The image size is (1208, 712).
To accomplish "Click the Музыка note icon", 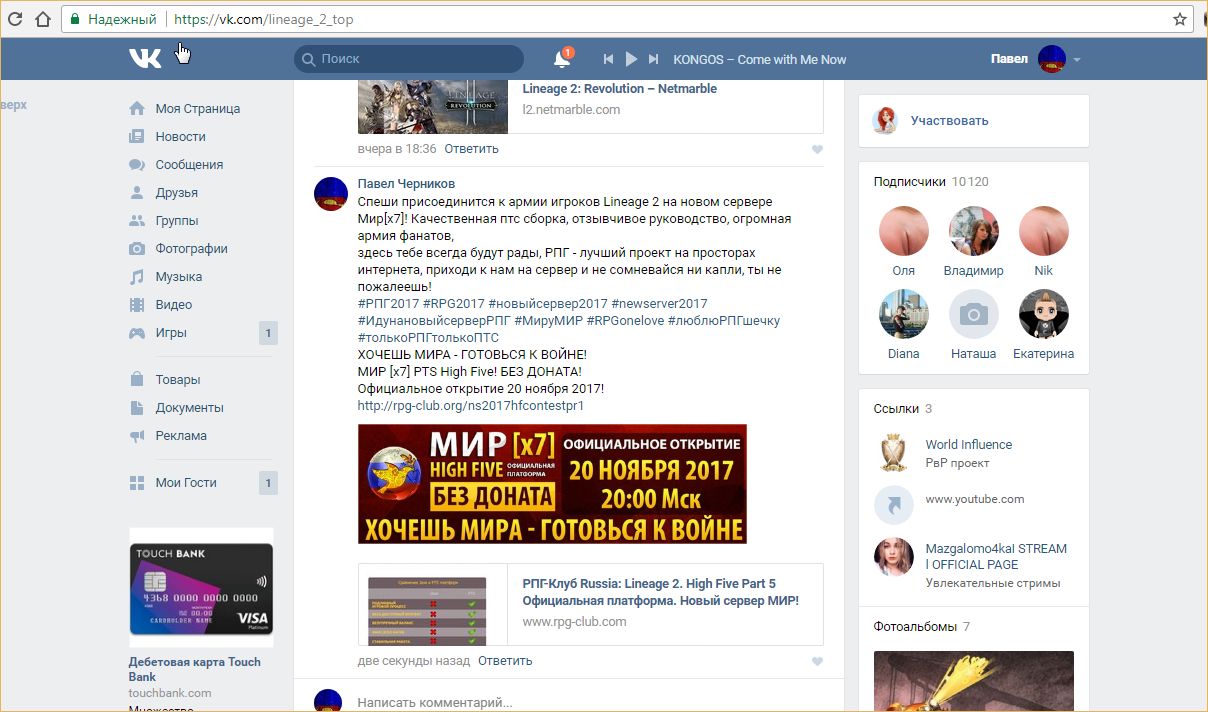I will pos(137,276).
